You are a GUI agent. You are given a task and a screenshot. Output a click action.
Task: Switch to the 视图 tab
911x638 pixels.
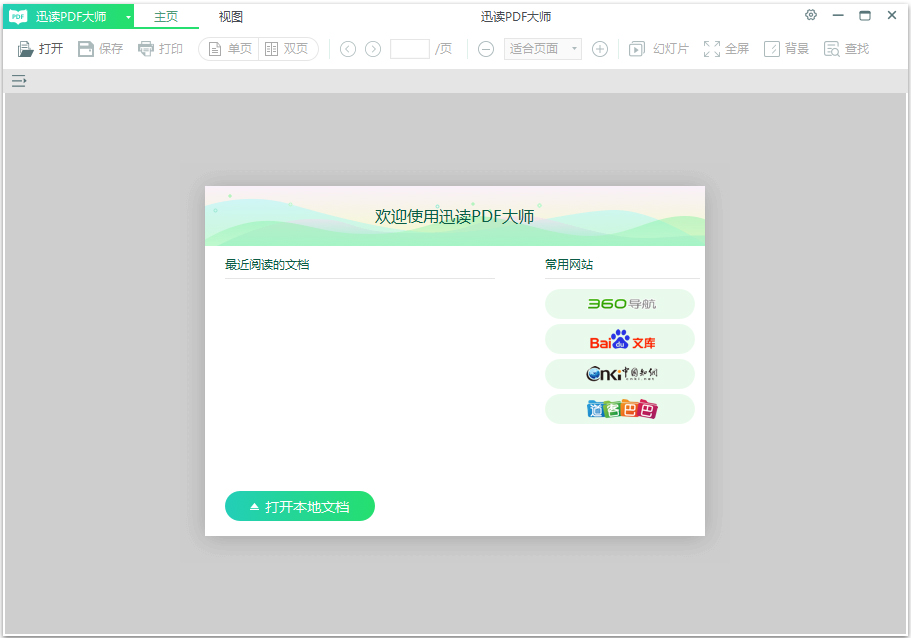tap(231, 17)
